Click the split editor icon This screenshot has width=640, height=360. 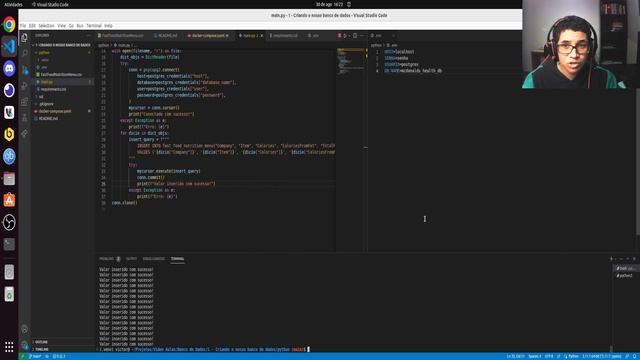pos(355,36)
